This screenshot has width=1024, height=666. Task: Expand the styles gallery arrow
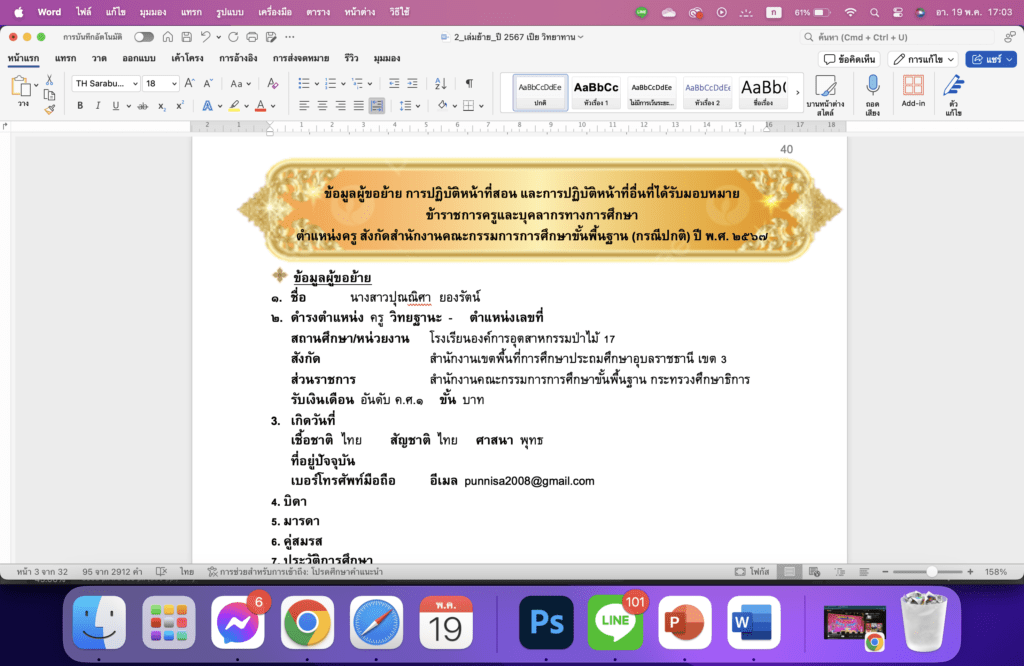click(797, 93)
